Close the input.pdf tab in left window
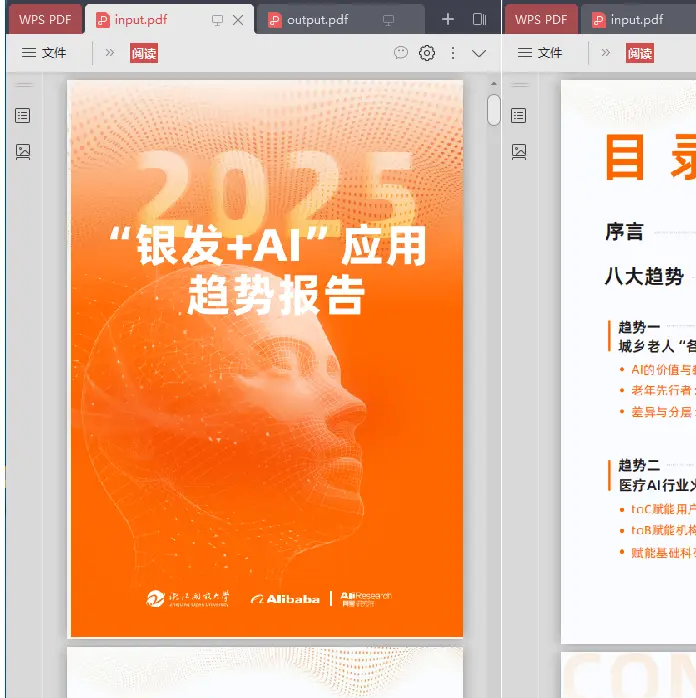This screenshot has height=698, width=696. pyautogui.click(x=238, y=20)
